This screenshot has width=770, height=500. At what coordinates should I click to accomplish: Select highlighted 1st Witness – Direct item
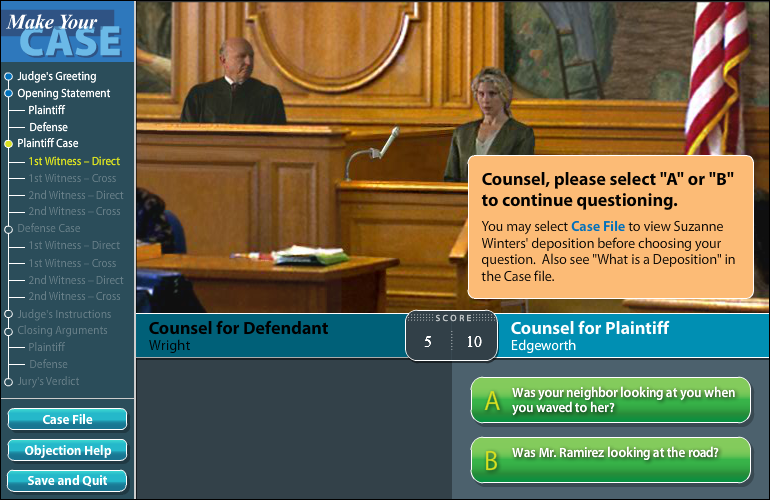pos(74,161)
